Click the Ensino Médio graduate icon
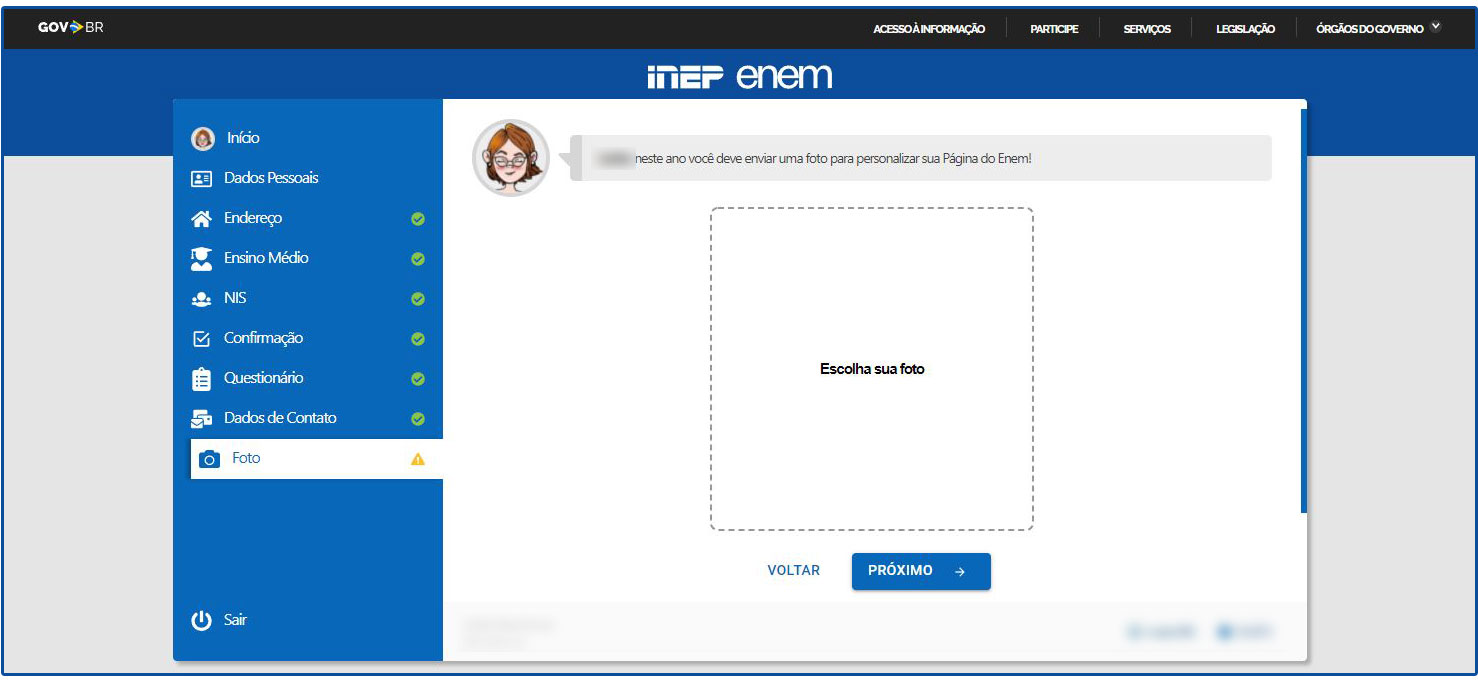 (201, 259)
